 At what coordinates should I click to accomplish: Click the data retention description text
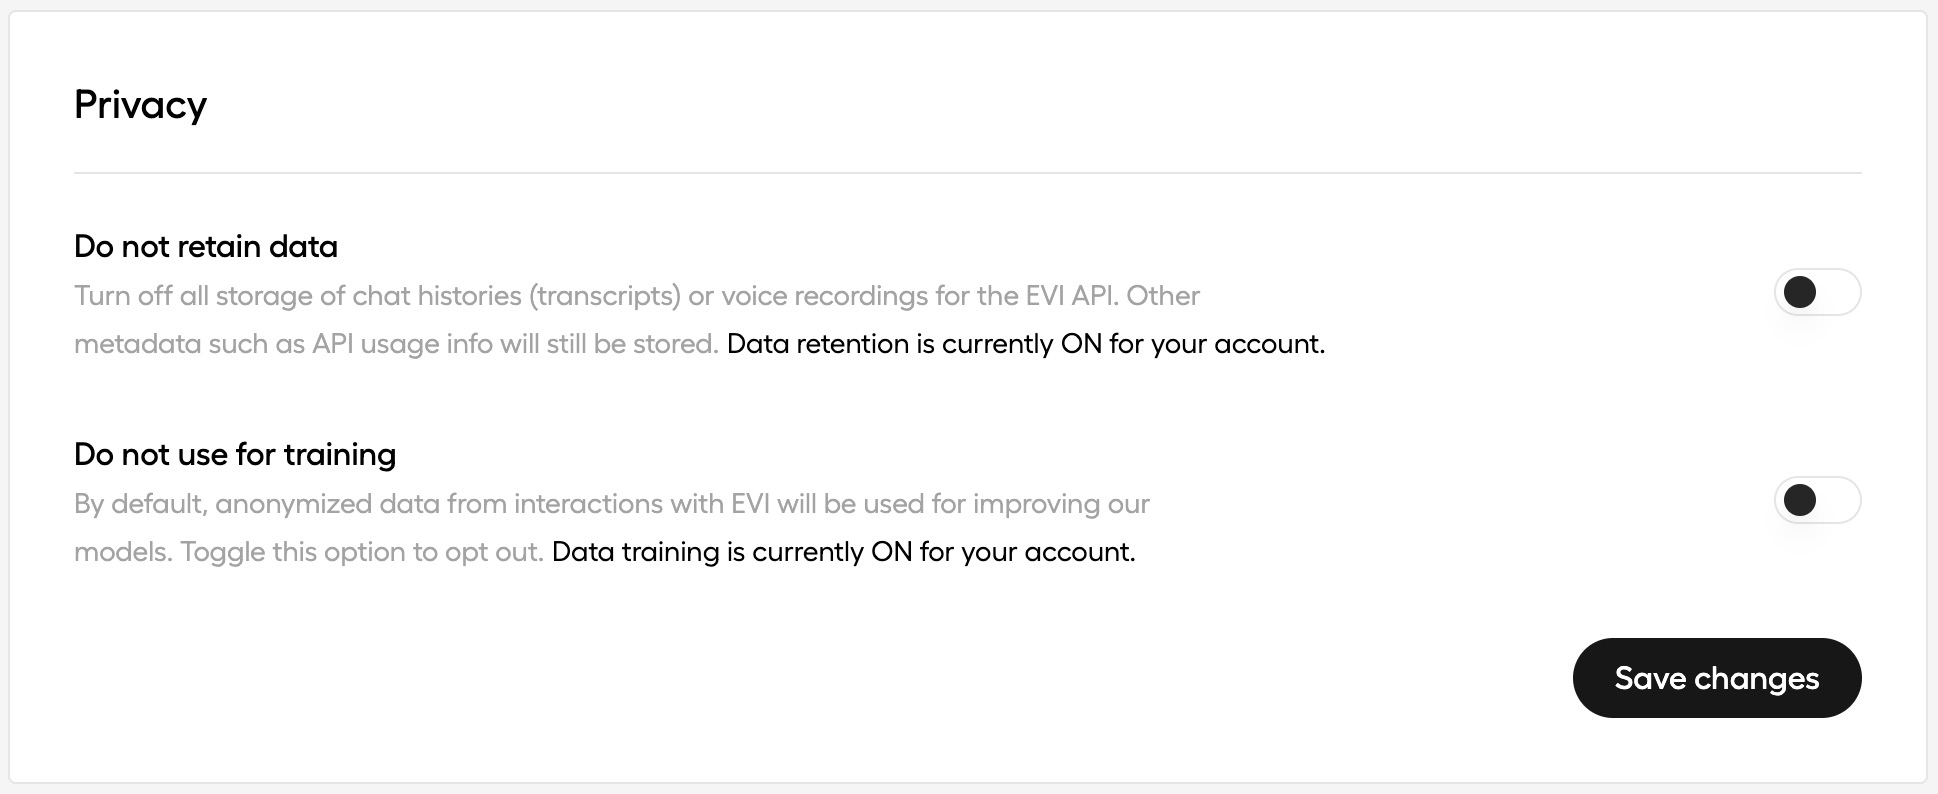(x=637, y=295)
